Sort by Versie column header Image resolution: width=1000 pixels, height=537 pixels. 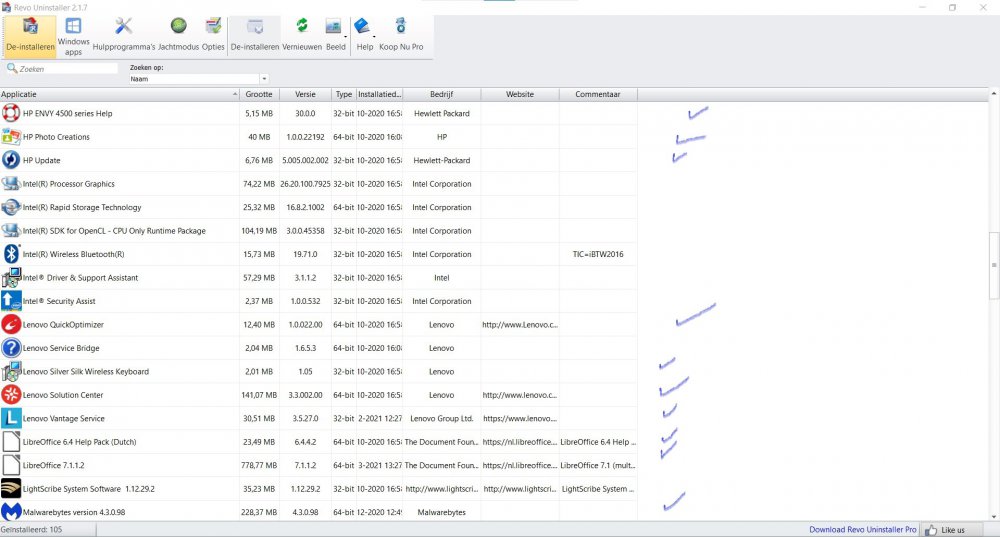click(x=305, y=94)
